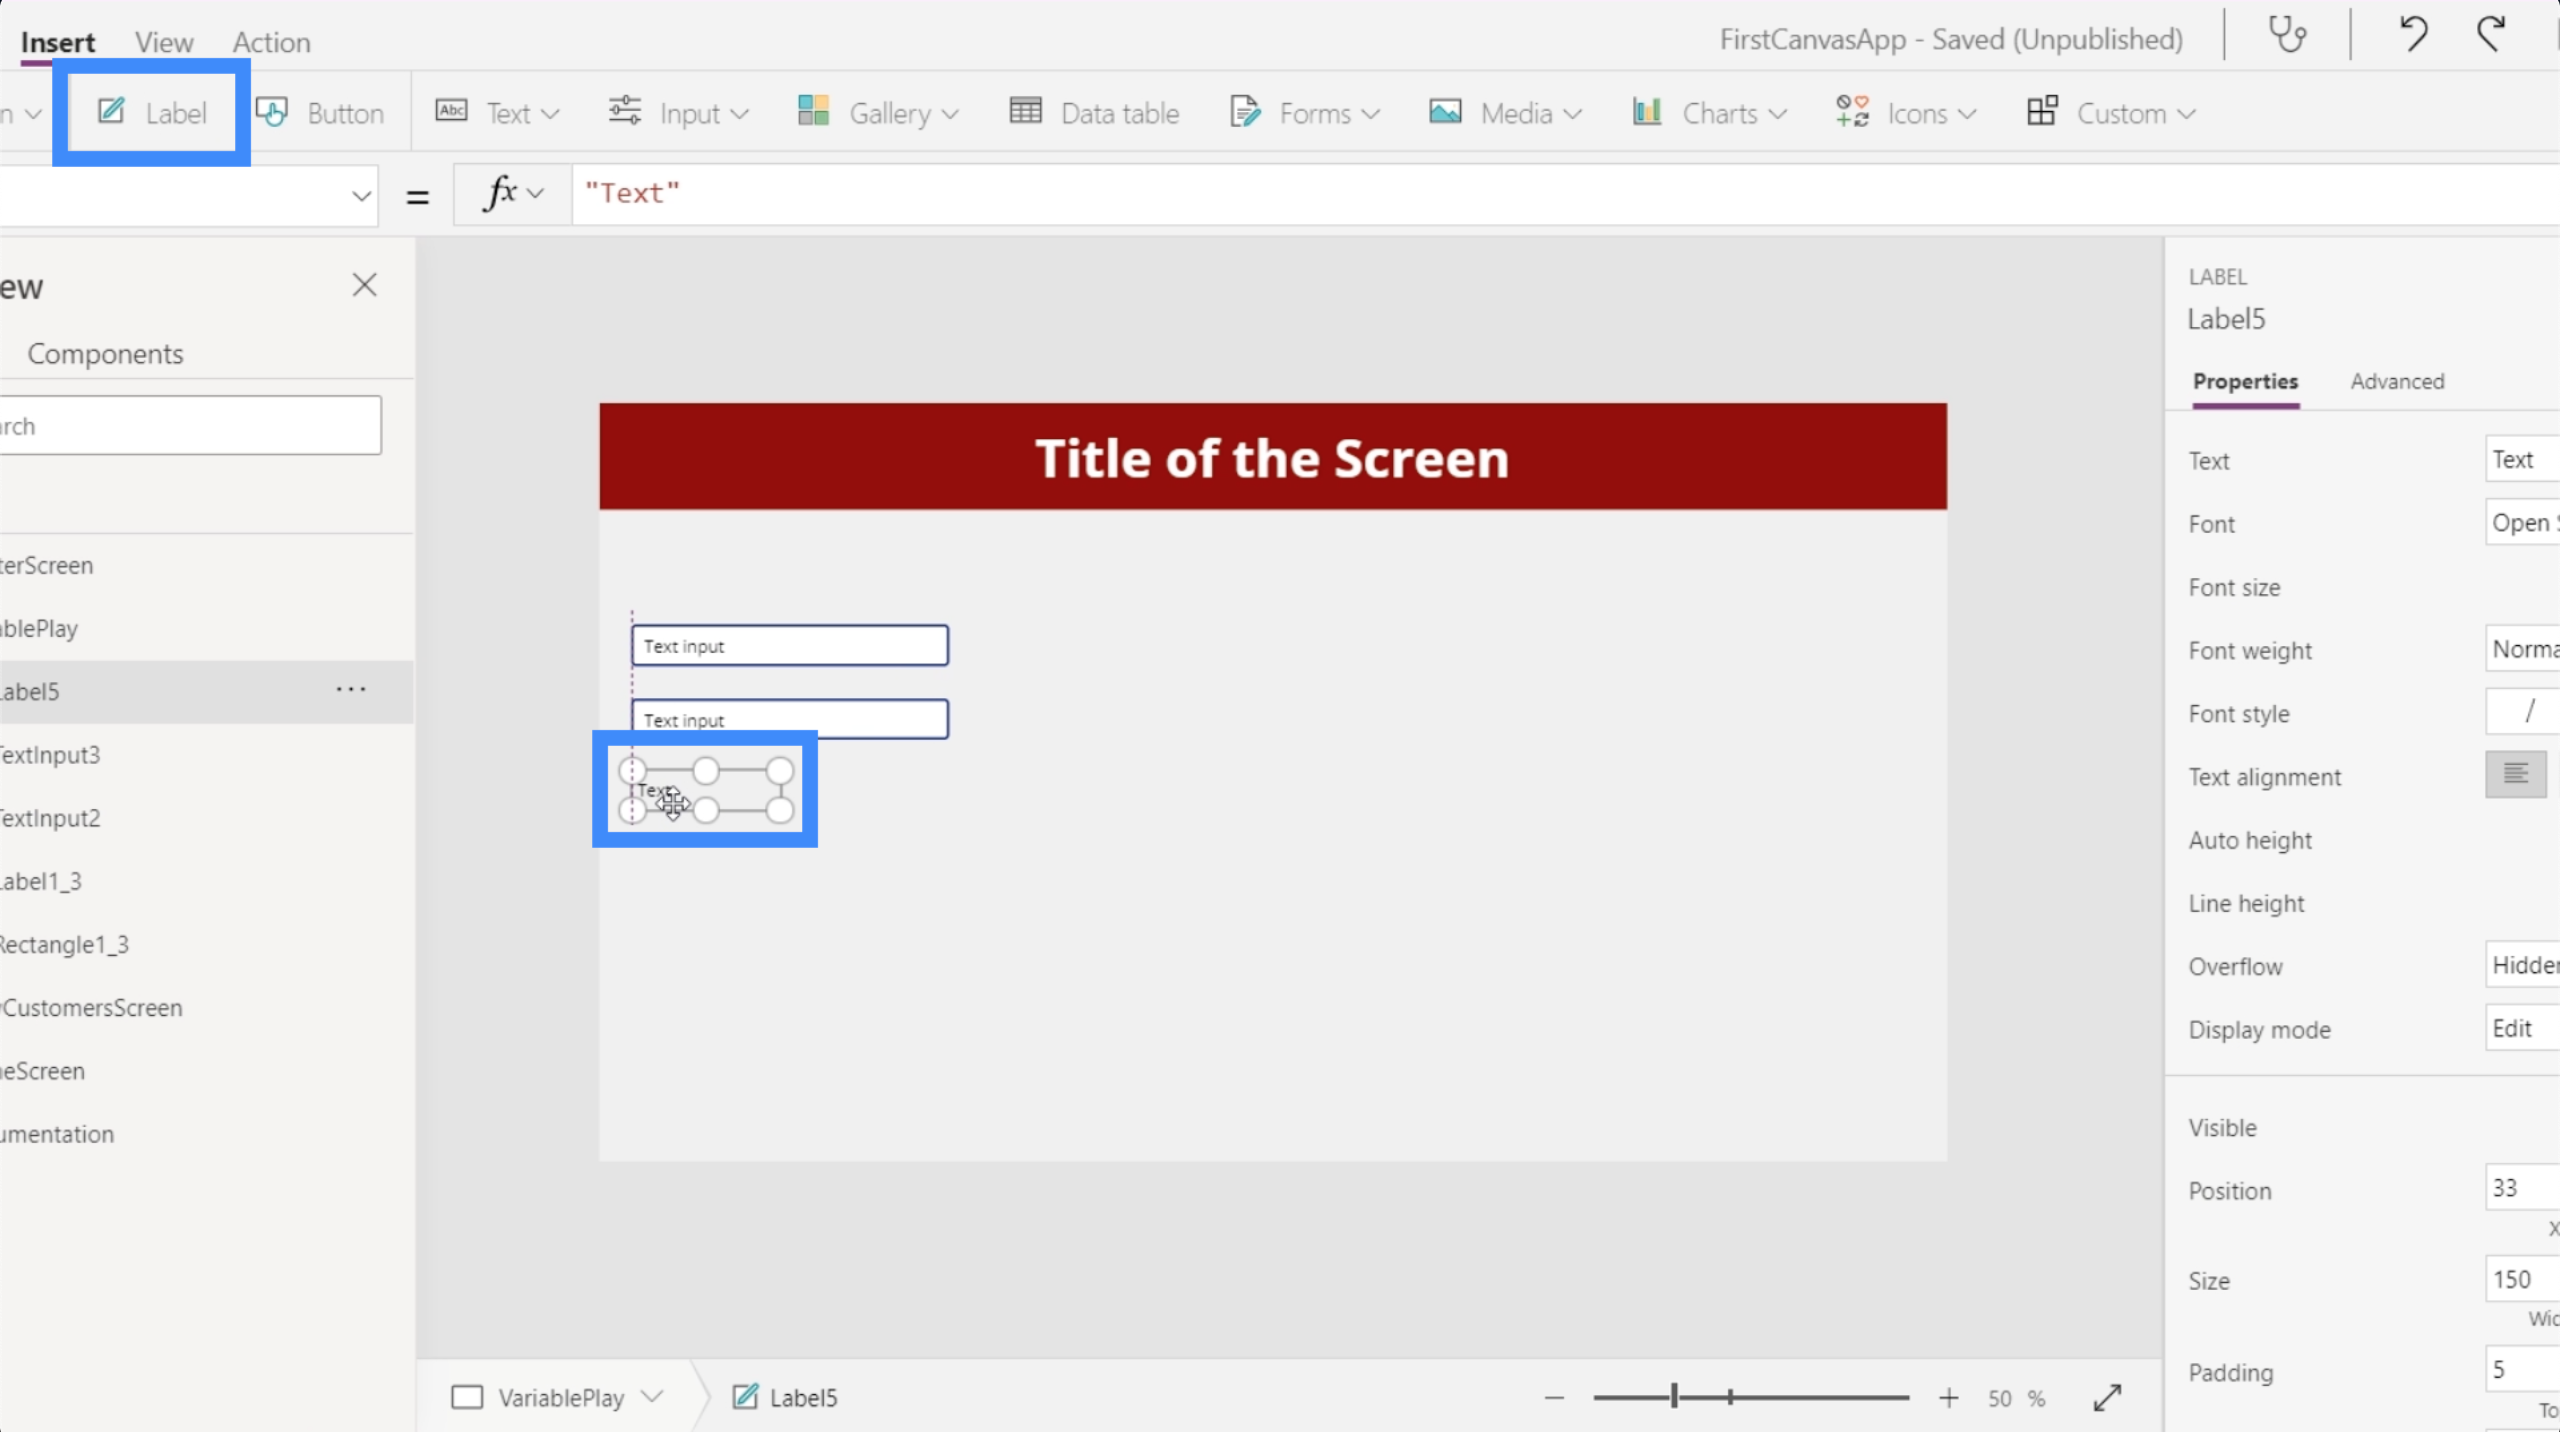Screen dimensions: 2560x1432
Task: Click the tree view search box
Action: [x=190, y=425]
